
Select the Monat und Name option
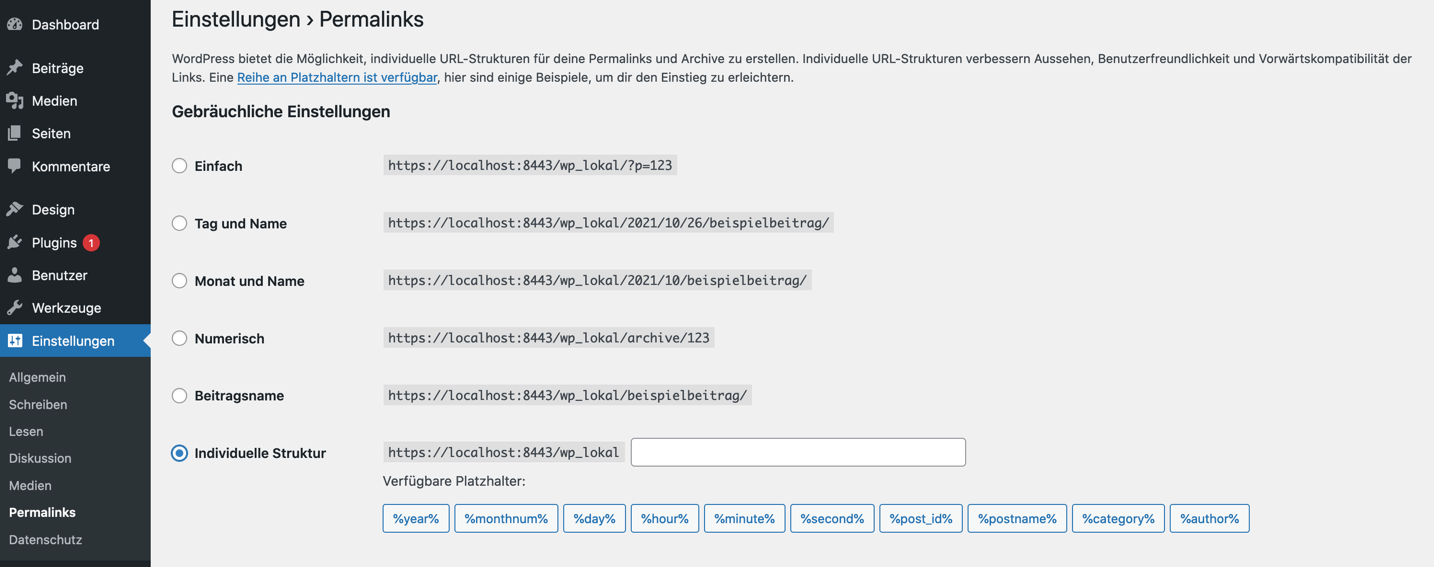(x=179, y=281)
